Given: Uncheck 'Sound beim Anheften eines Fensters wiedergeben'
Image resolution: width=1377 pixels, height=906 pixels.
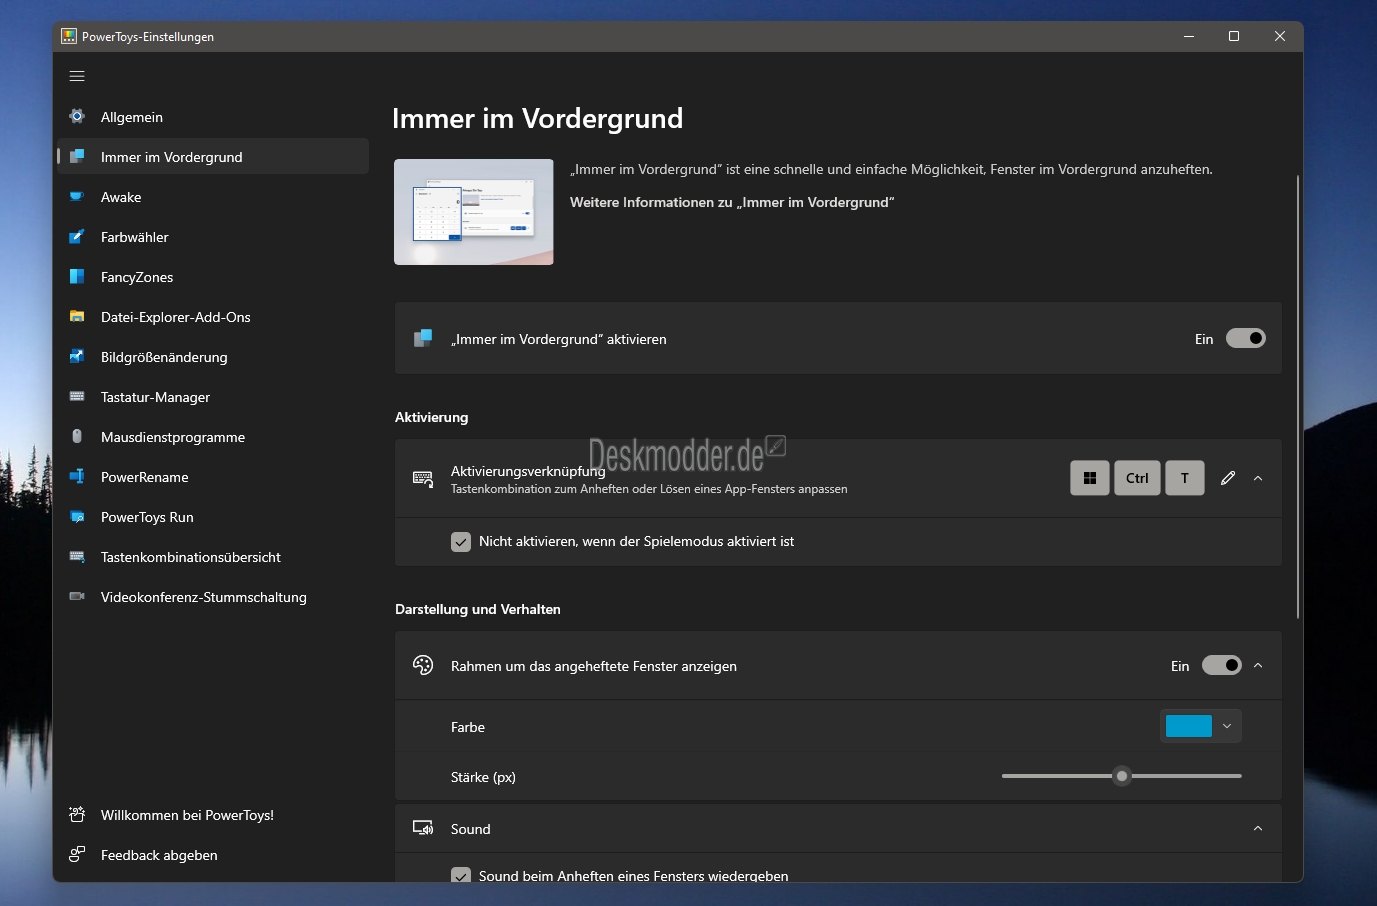Looking at the screenshot, I should pyautogui.click(x=461, y=874).
